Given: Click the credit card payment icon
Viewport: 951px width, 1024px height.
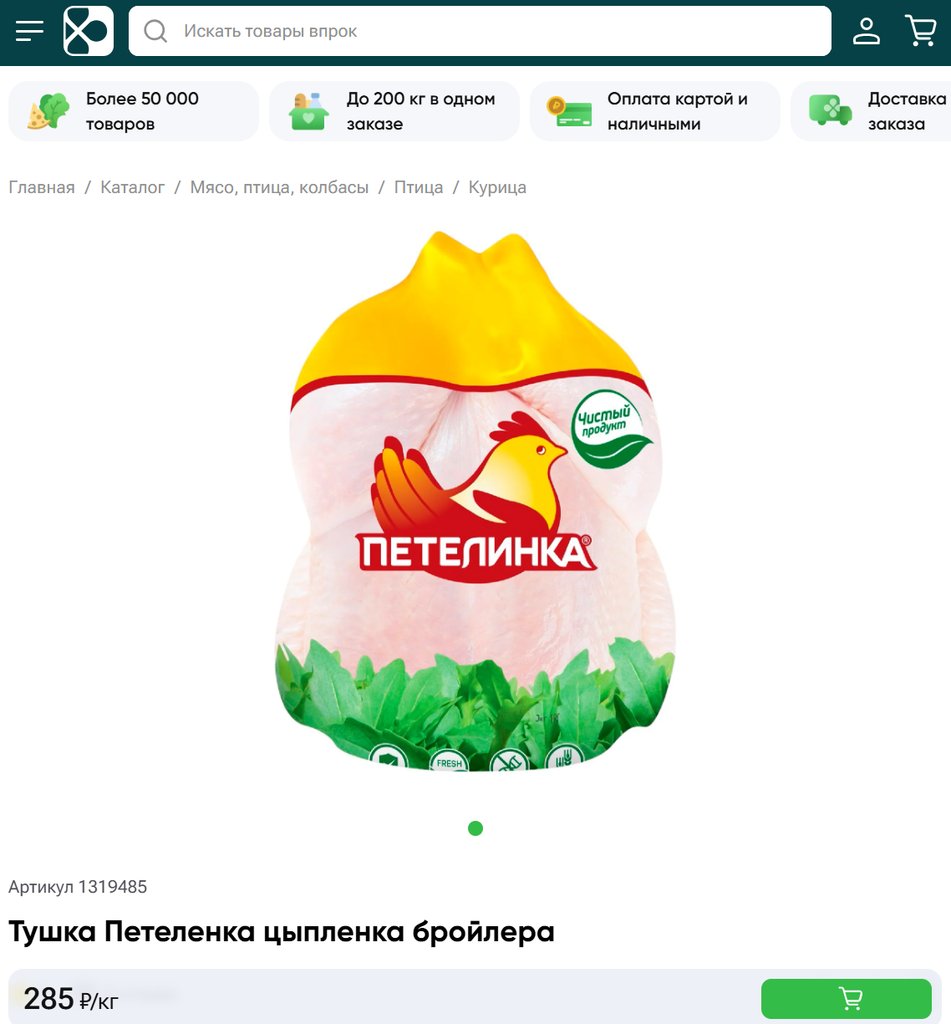Looking at the screenshot, I should (569, 111).
